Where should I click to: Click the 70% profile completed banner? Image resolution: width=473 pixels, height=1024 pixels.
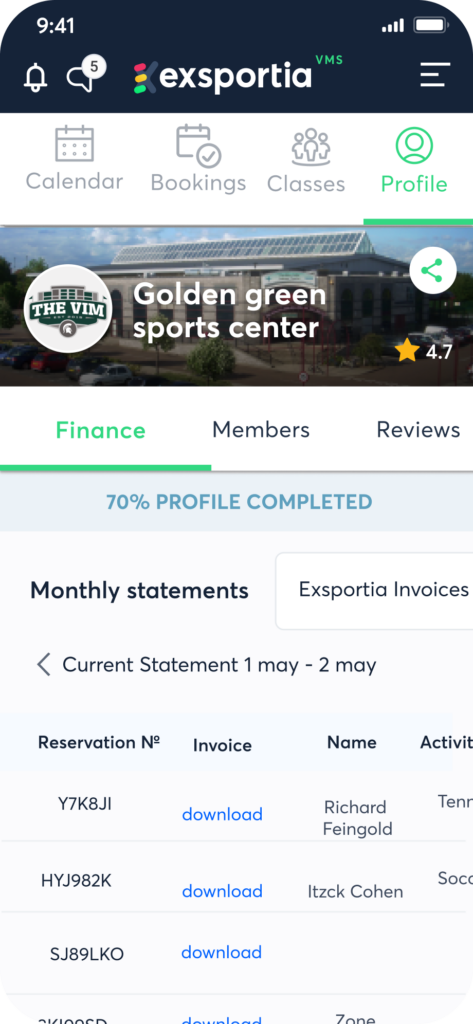[x=236, y=502]
